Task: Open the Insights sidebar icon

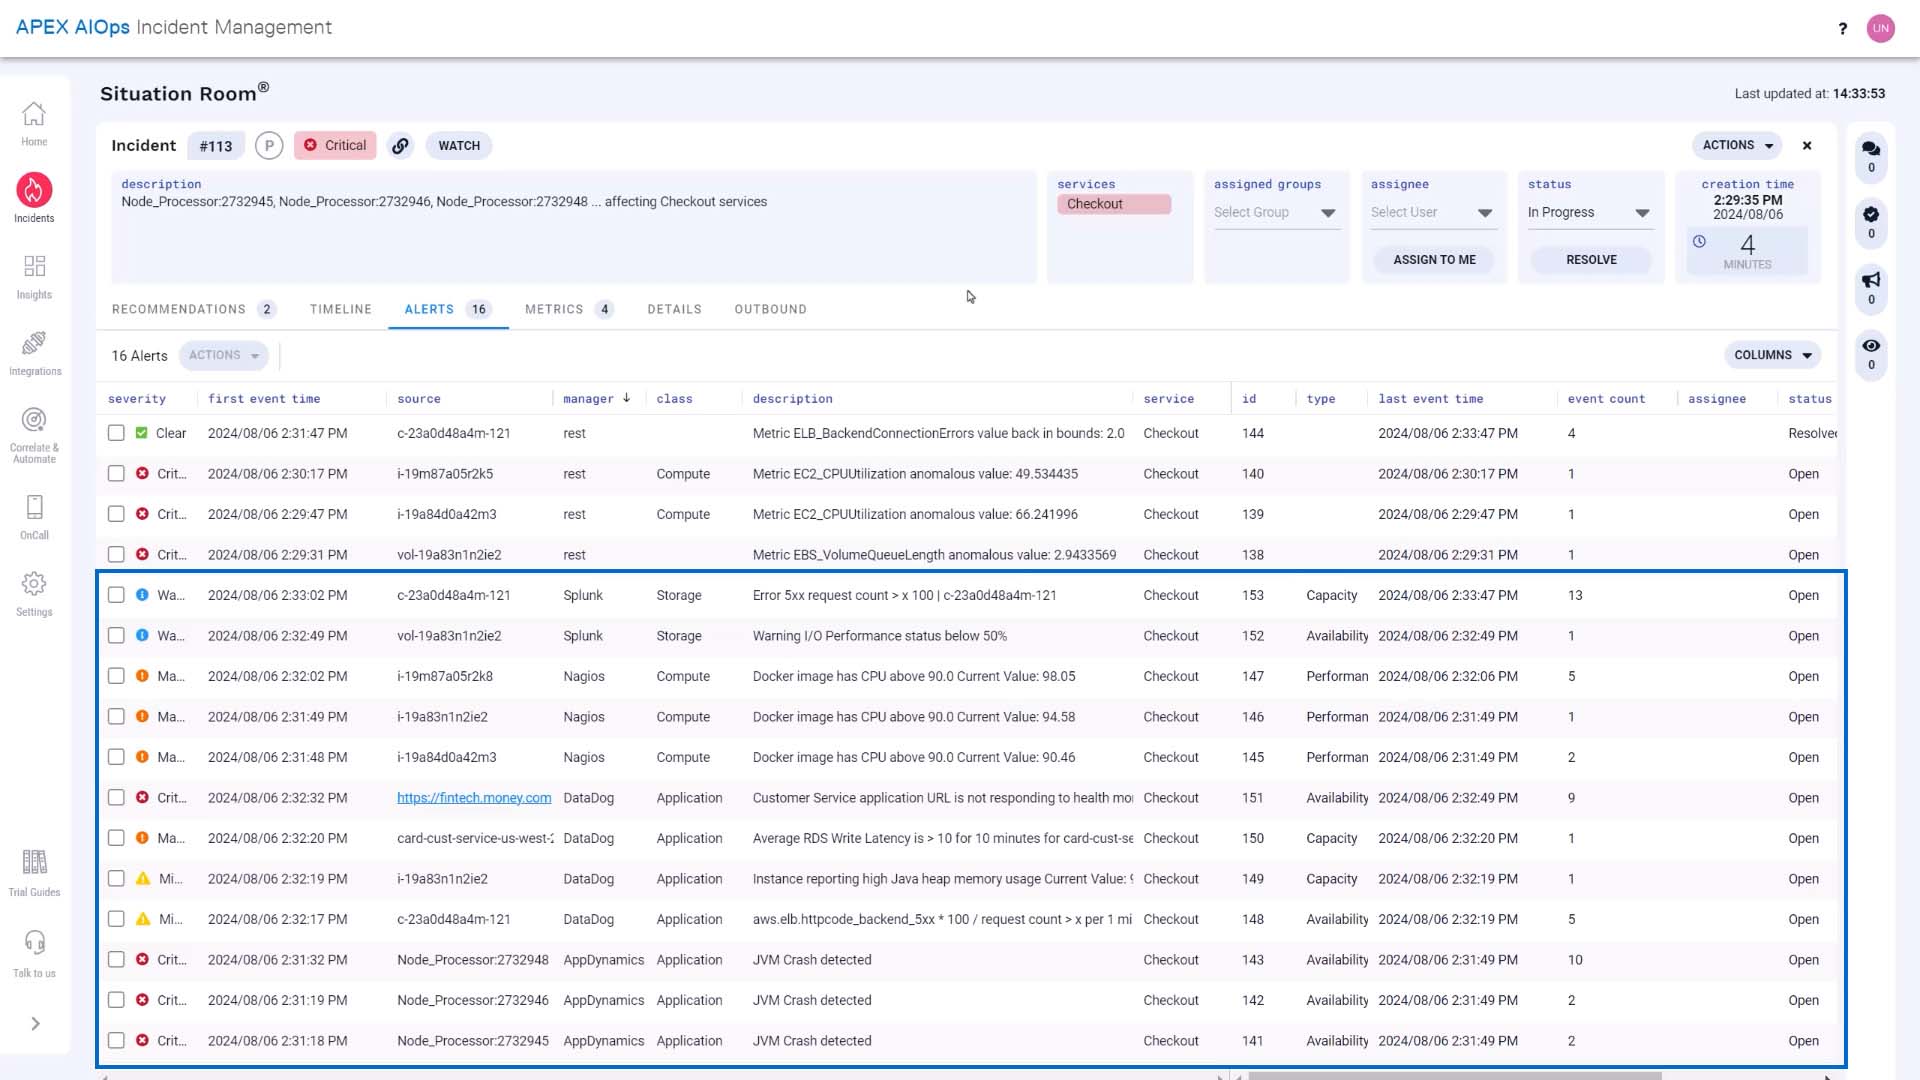Action: pyautogui.click(x=34, y=266)
